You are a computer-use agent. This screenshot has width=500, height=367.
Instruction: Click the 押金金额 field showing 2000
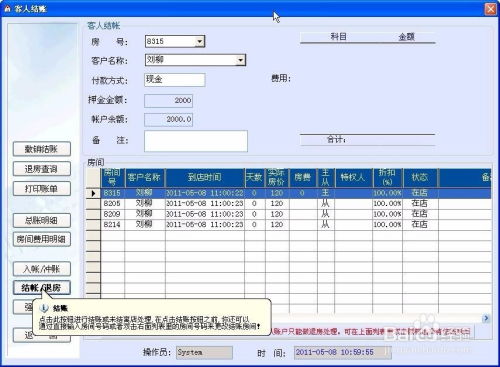pos(168,101)
